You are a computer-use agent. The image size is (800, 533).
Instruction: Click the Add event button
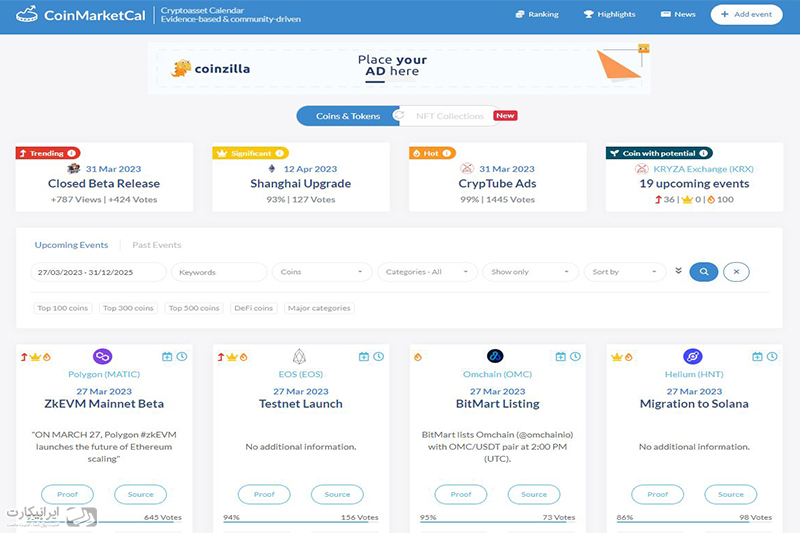pyautogui.click(x=746, y=14)
